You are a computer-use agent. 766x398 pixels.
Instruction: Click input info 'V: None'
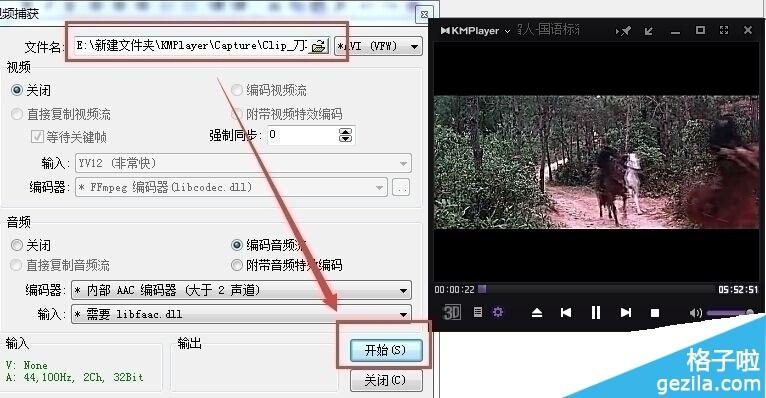(26, 365)
